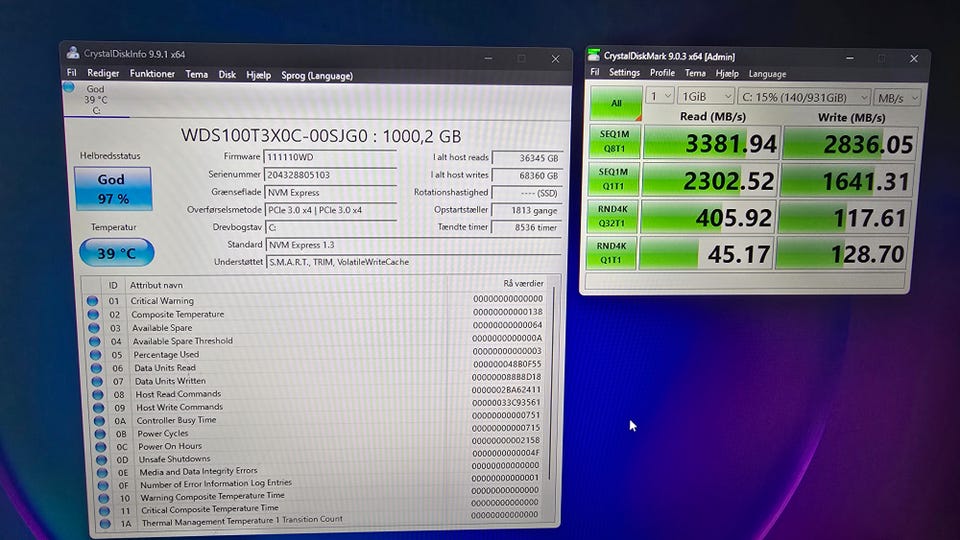Run the SEQ1M Q1T1 test
The width and height of the screenshot is (960, 540).
613,179
